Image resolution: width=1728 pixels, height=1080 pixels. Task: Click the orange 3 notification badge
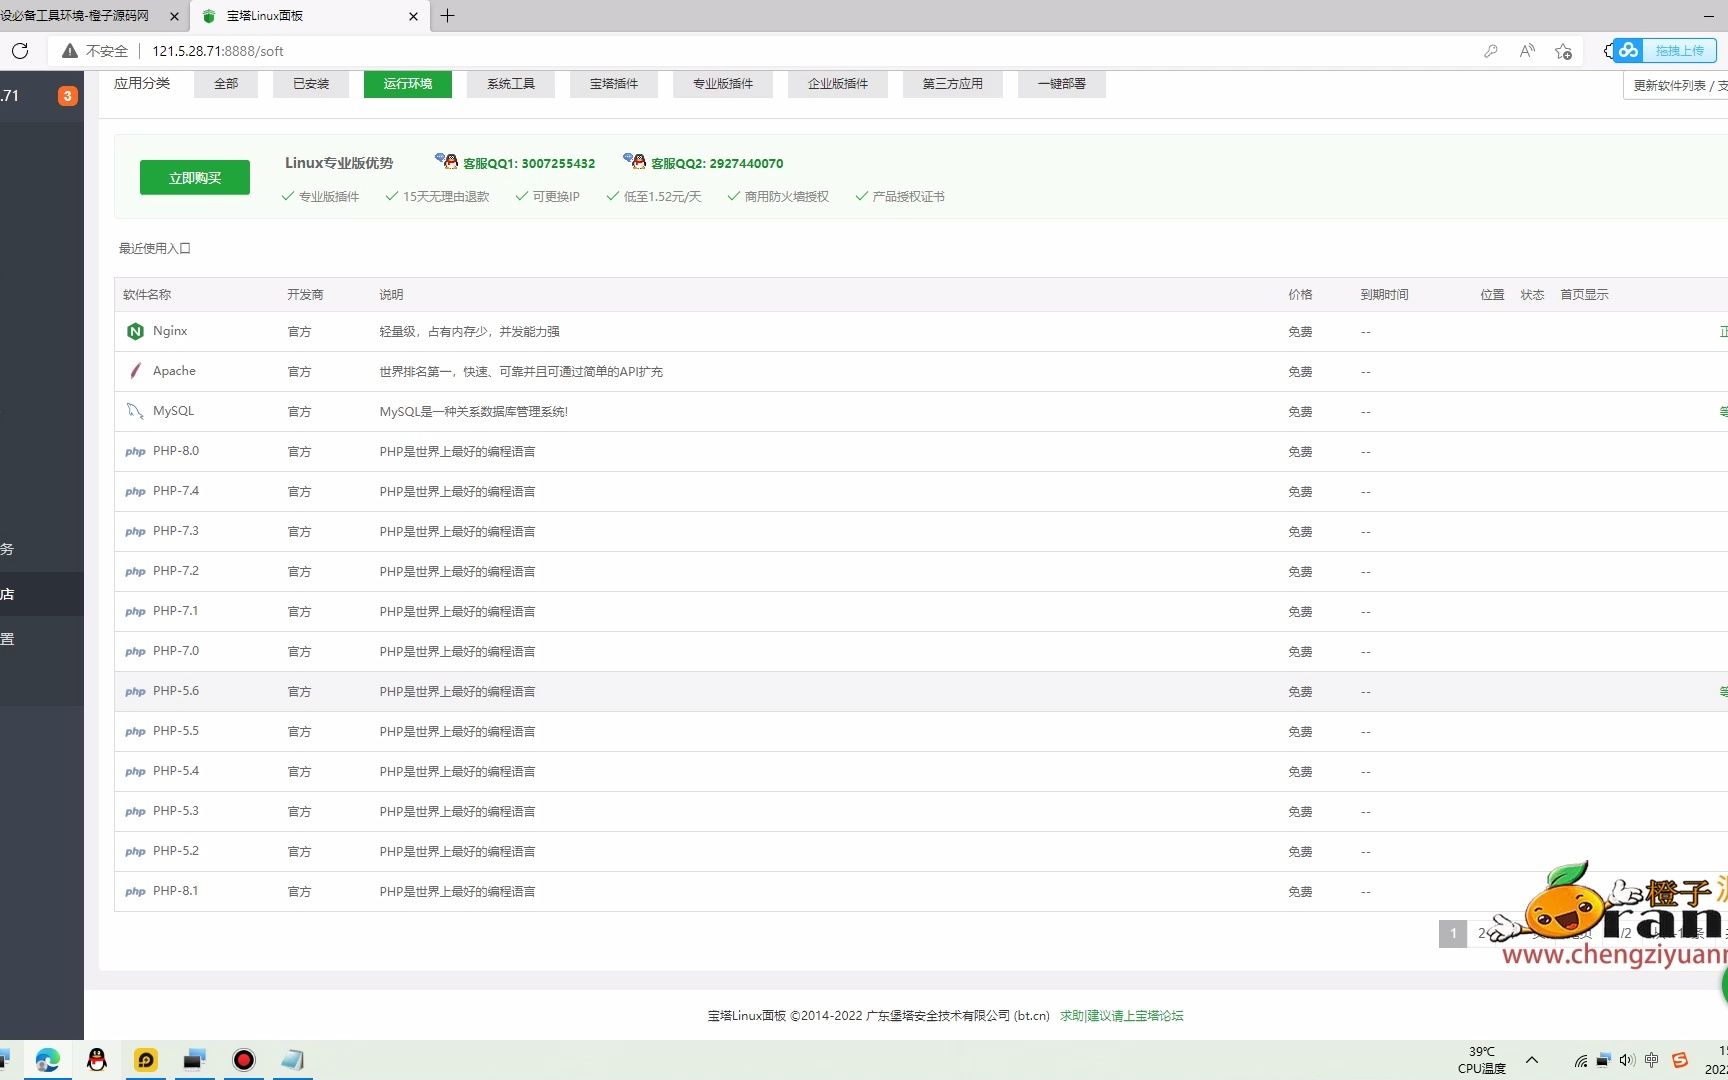point(67,96)
